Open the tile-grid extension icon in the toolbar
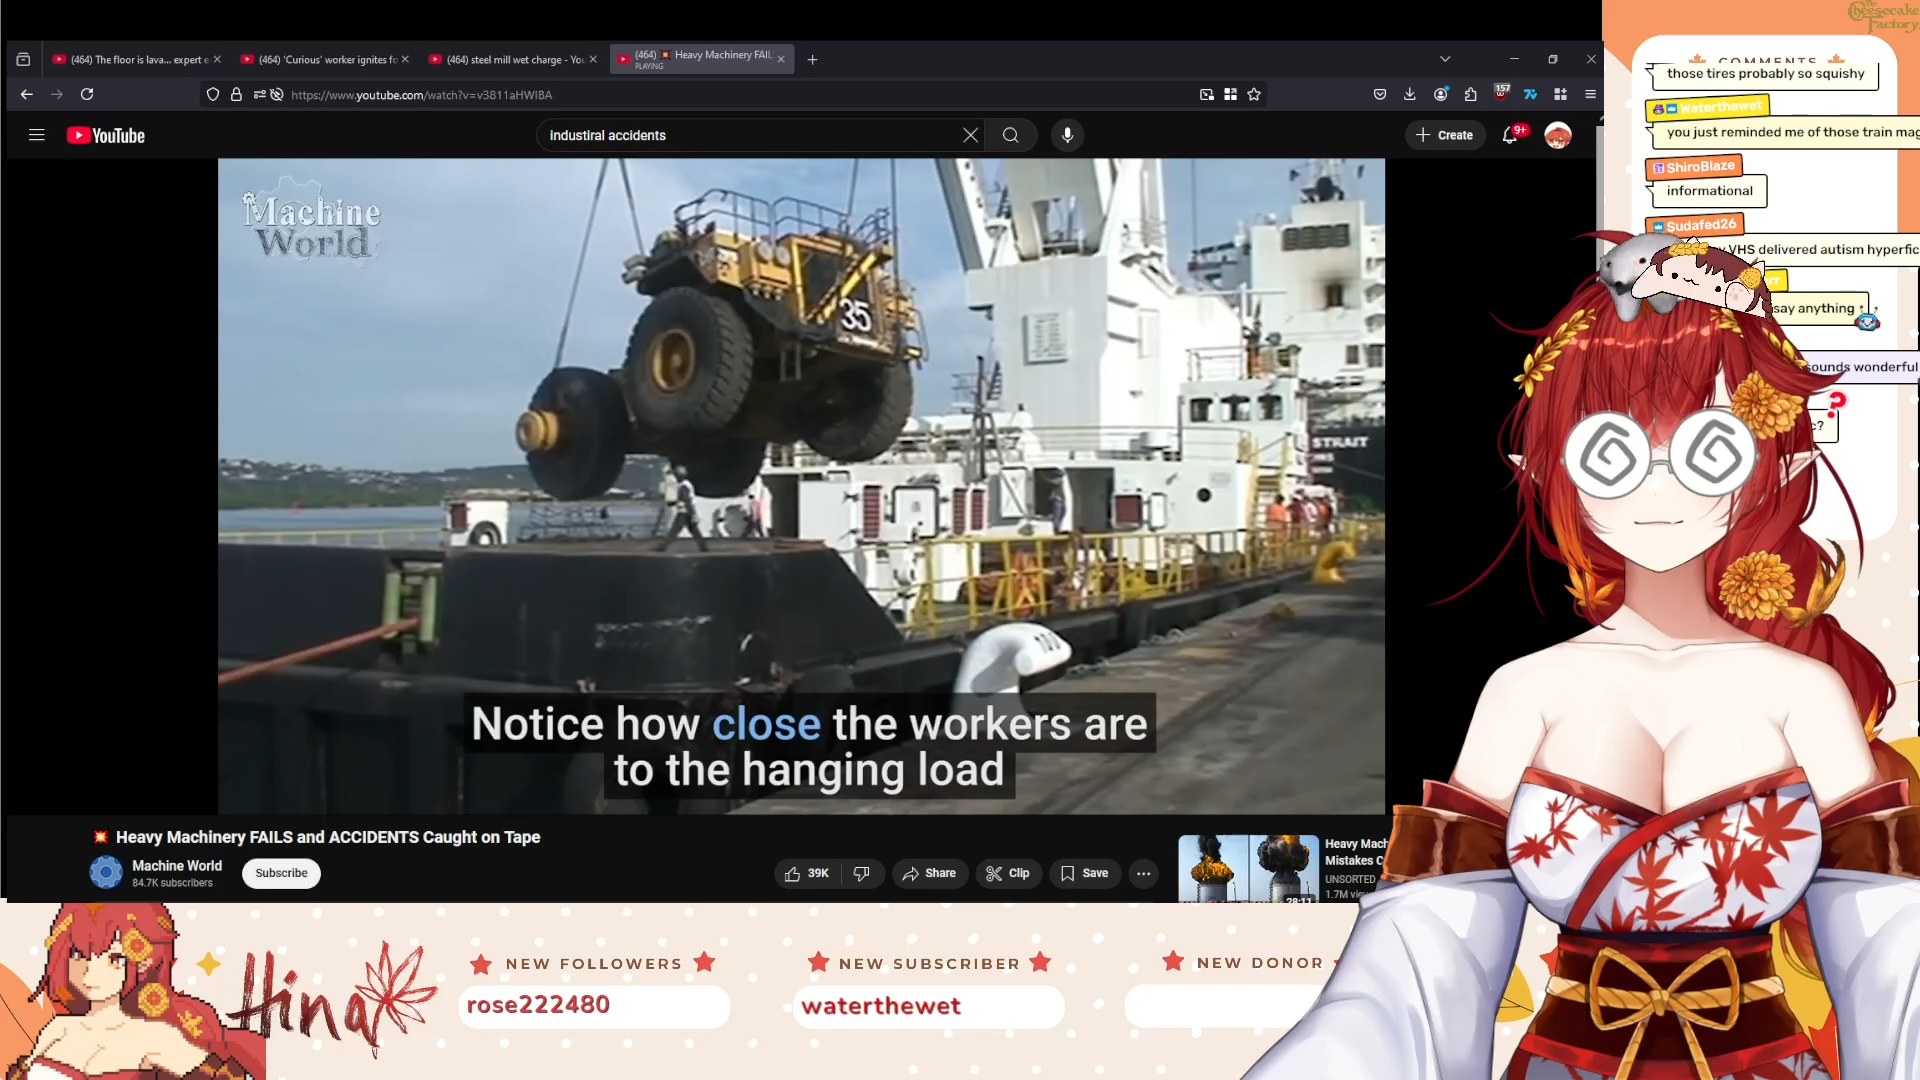1920x1080 pixels. click(x=1560, y=94)
